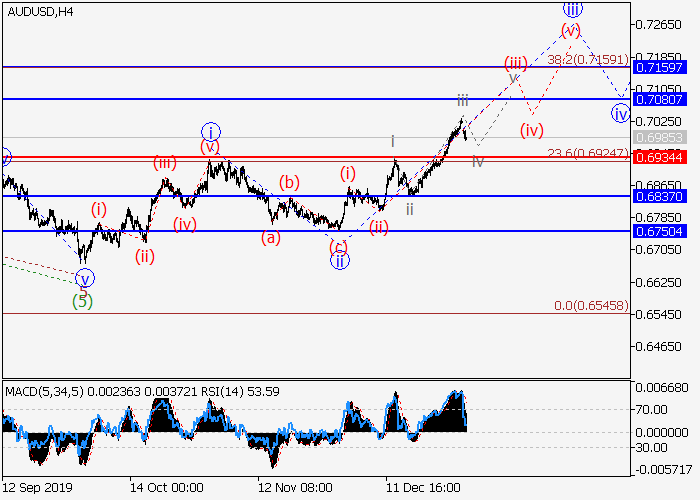Click the 12 Sep 2019 date label

click(x=37, y=487)
